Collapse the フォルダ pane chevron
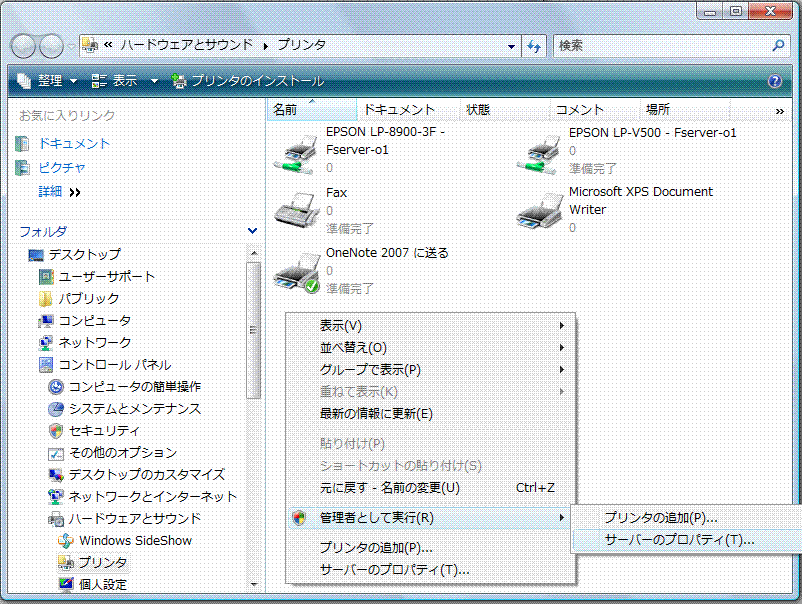 [252, 231]
